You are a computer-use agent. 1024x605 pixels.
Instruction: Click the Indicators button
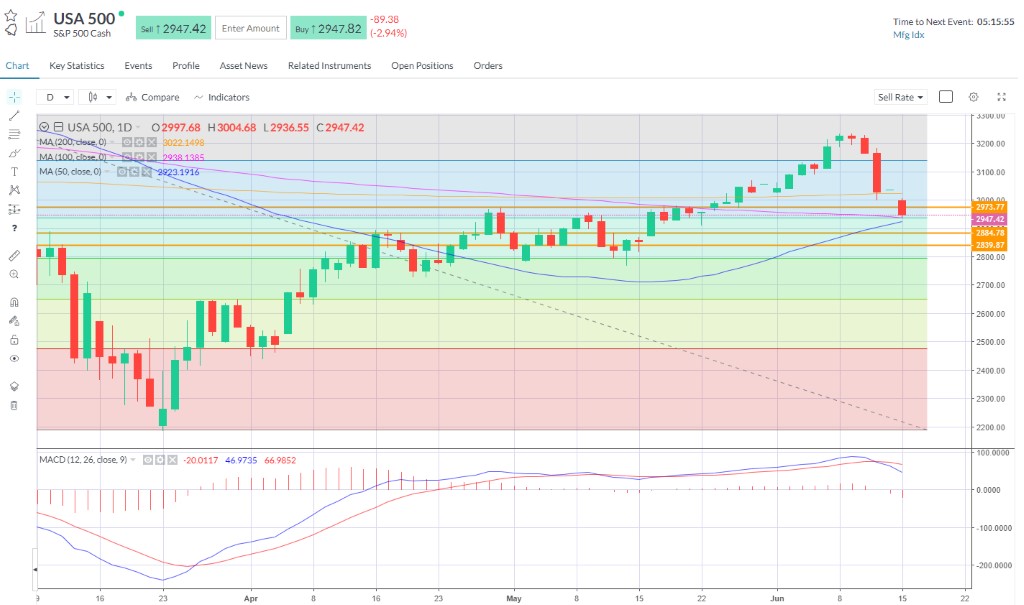tap(222, 97)
